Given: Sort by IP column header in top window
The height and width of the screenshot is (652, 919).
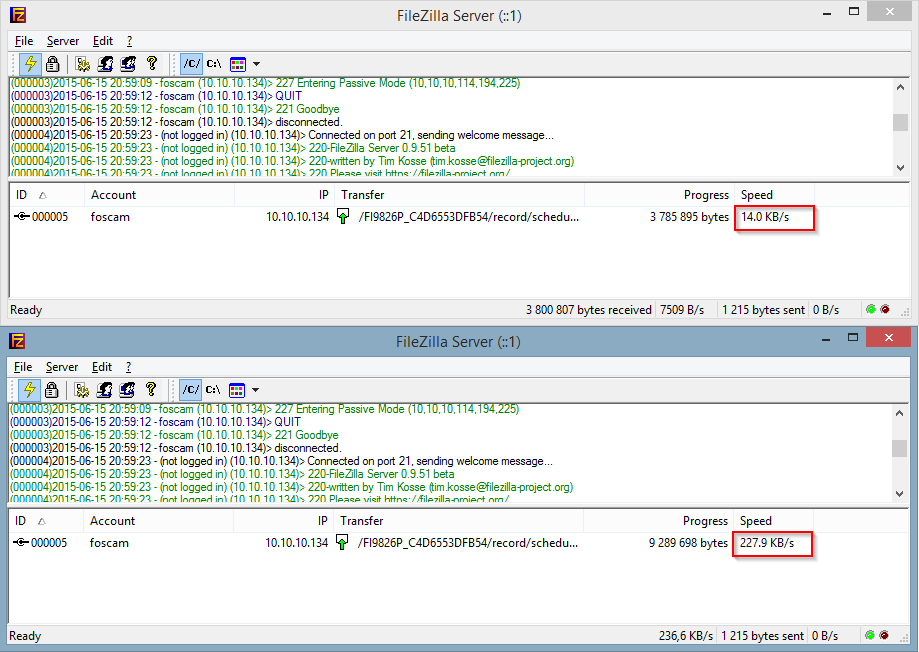Looking at the screenshot, I should click(284, 195).
